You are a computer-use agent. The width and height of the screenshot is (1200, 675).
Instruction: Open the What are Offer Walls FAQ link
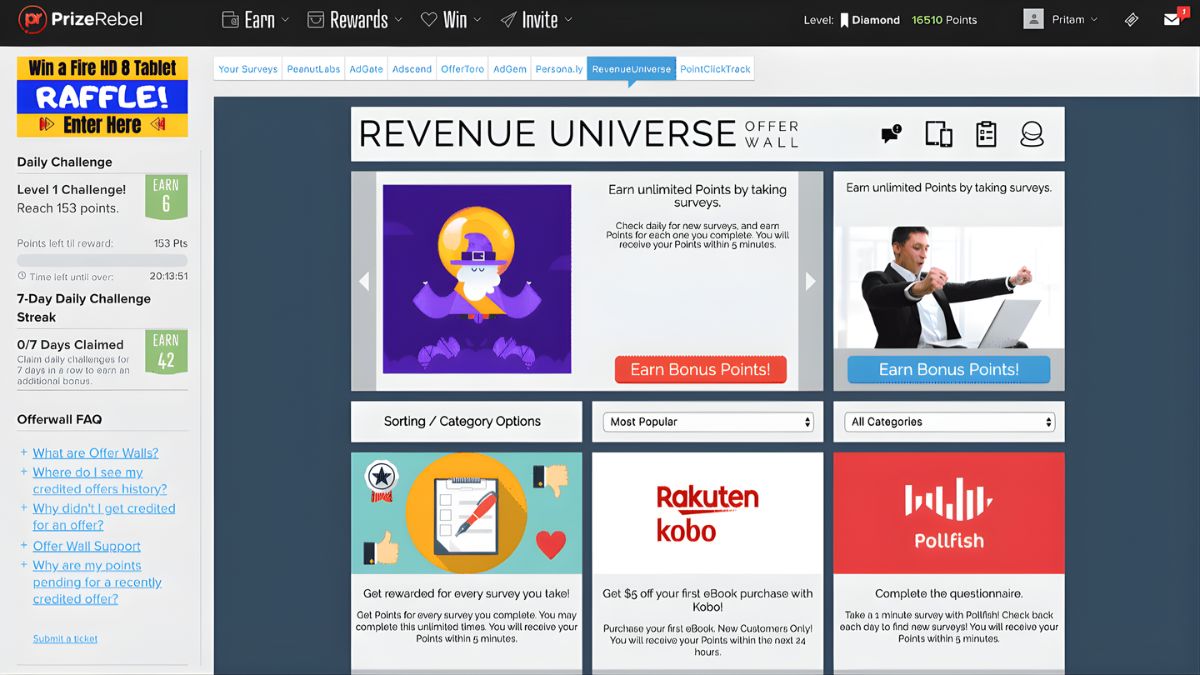(95, 452)
